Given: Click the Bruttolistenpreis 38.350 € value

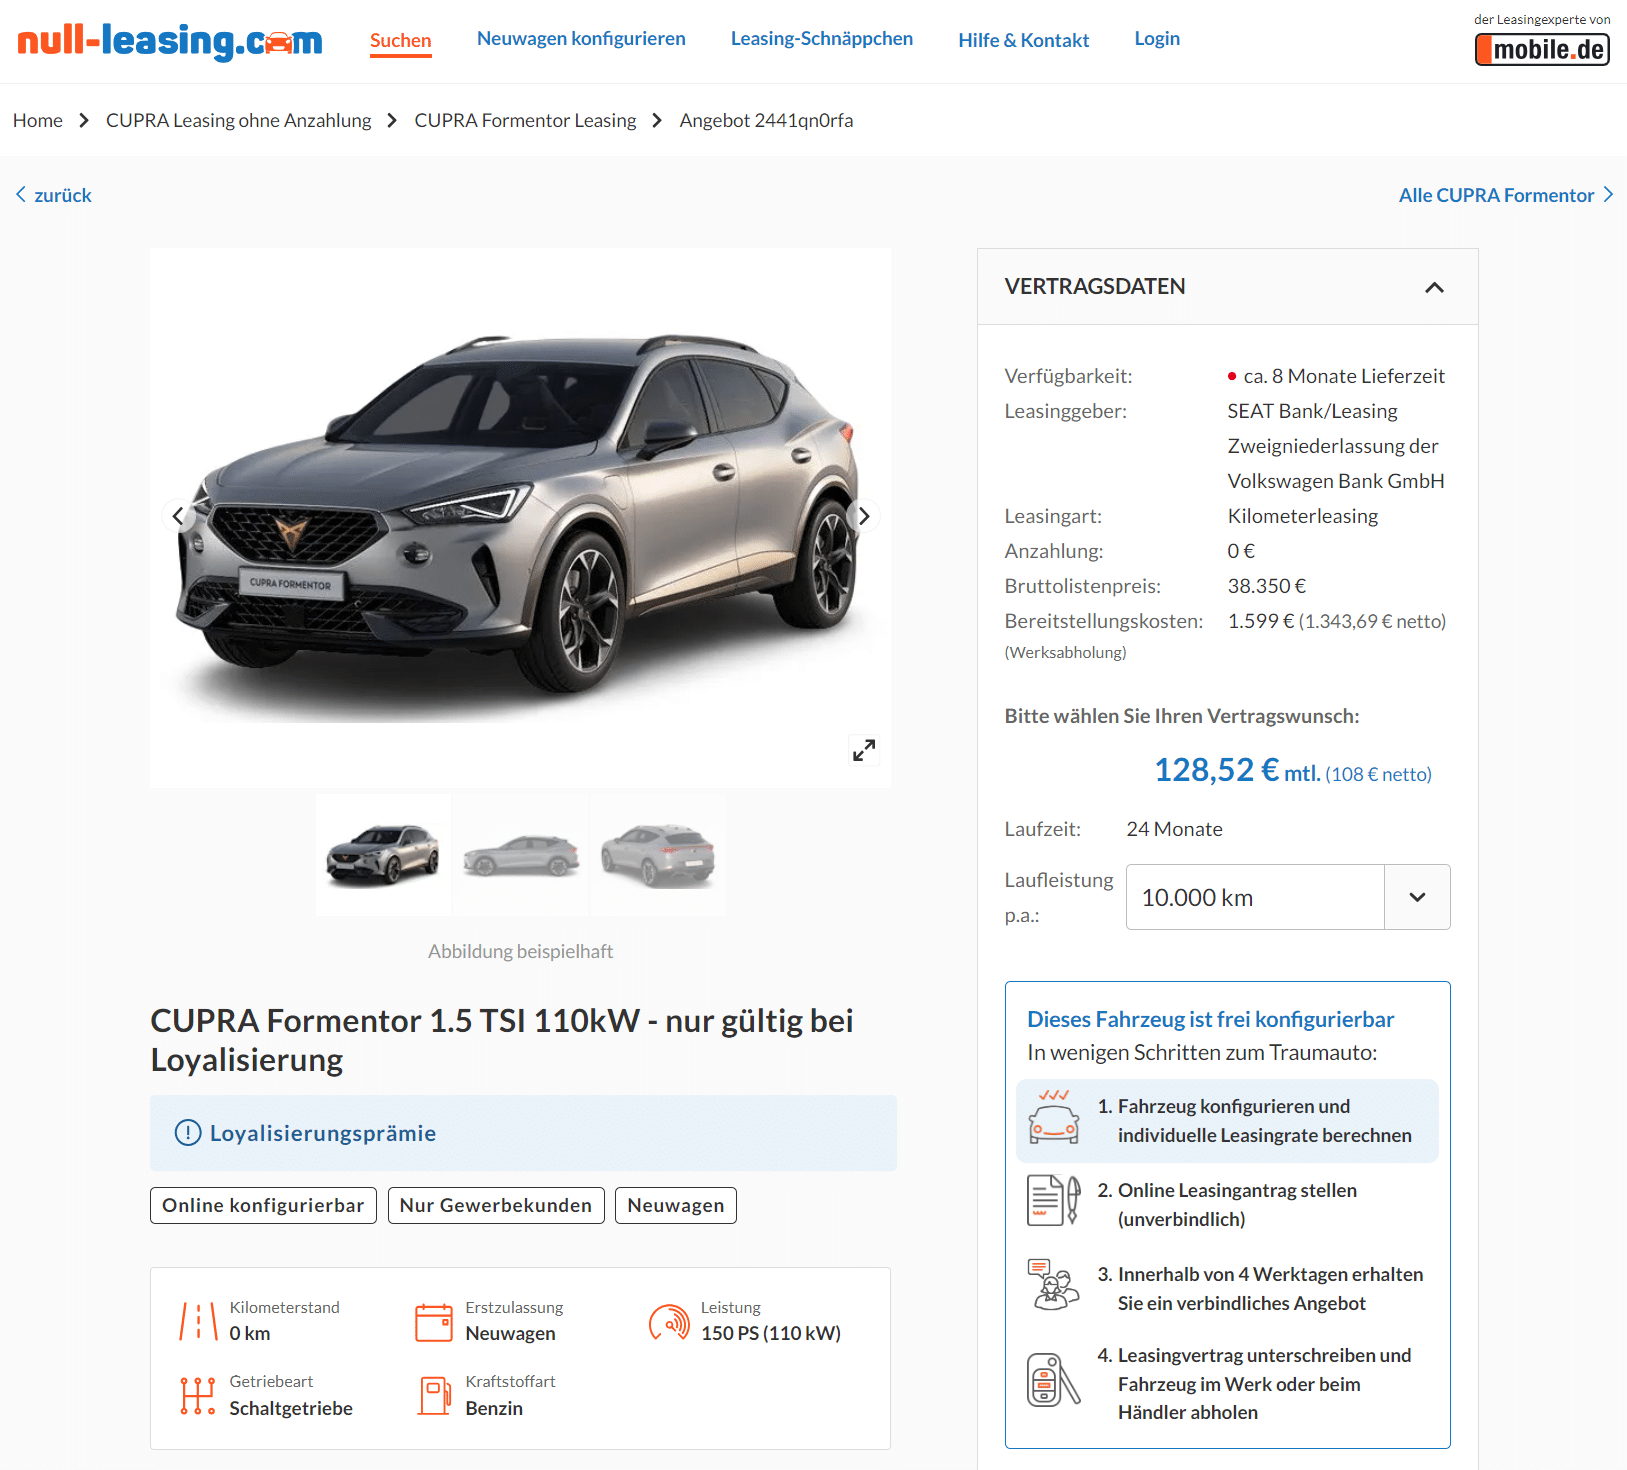Looking at the screenshot, I should [1267, 586].
